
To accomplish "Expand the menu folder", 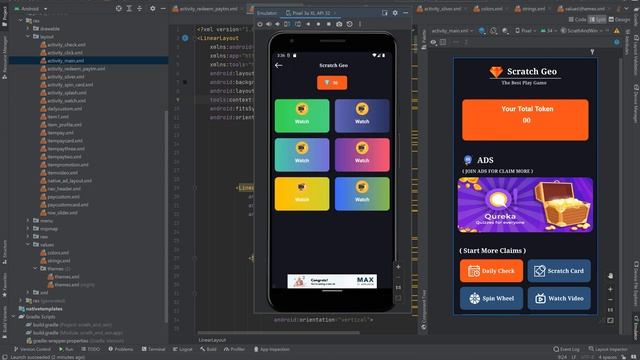I will click(x=29, y=220).
